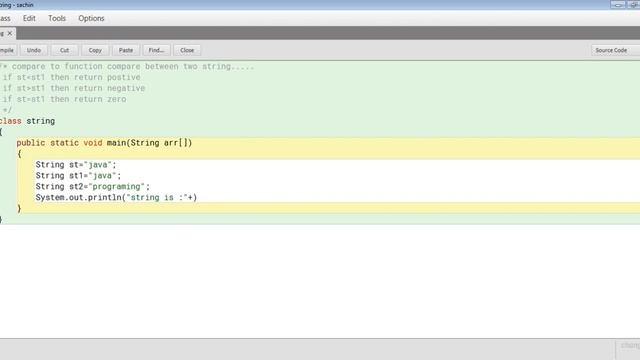Click the line 'class string'
This screenshot has height=360, width=640.
click(x=27, y=121)
